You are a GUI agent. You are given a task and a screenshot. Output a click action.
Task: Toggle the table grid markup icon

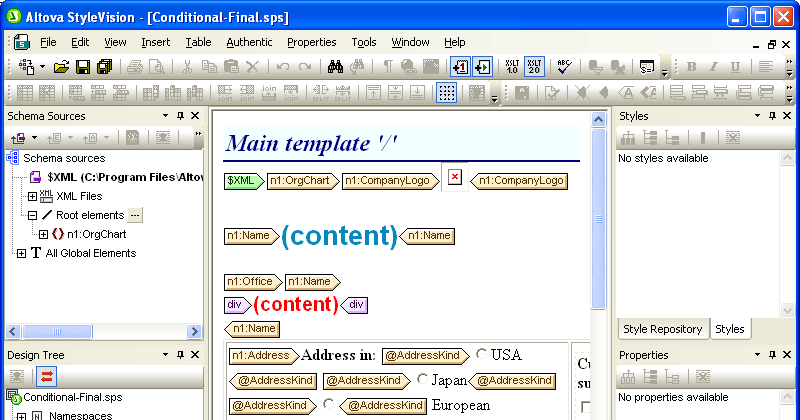coord(447,93)
